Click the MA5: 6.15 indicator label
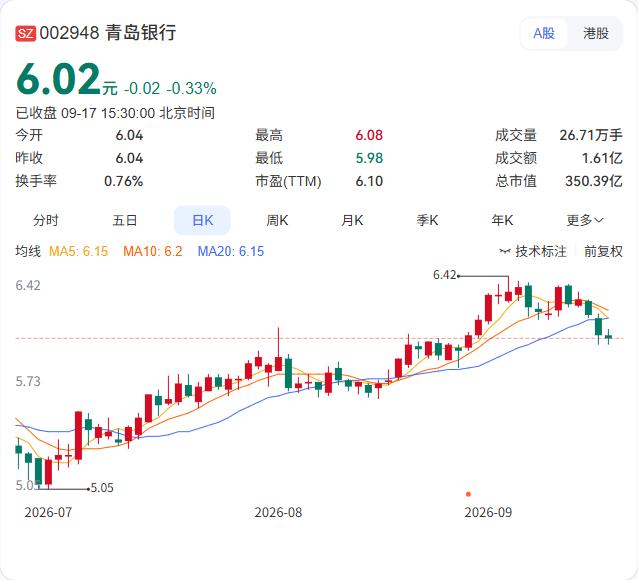This screenshot has height=580, width=638. (79, 251)
